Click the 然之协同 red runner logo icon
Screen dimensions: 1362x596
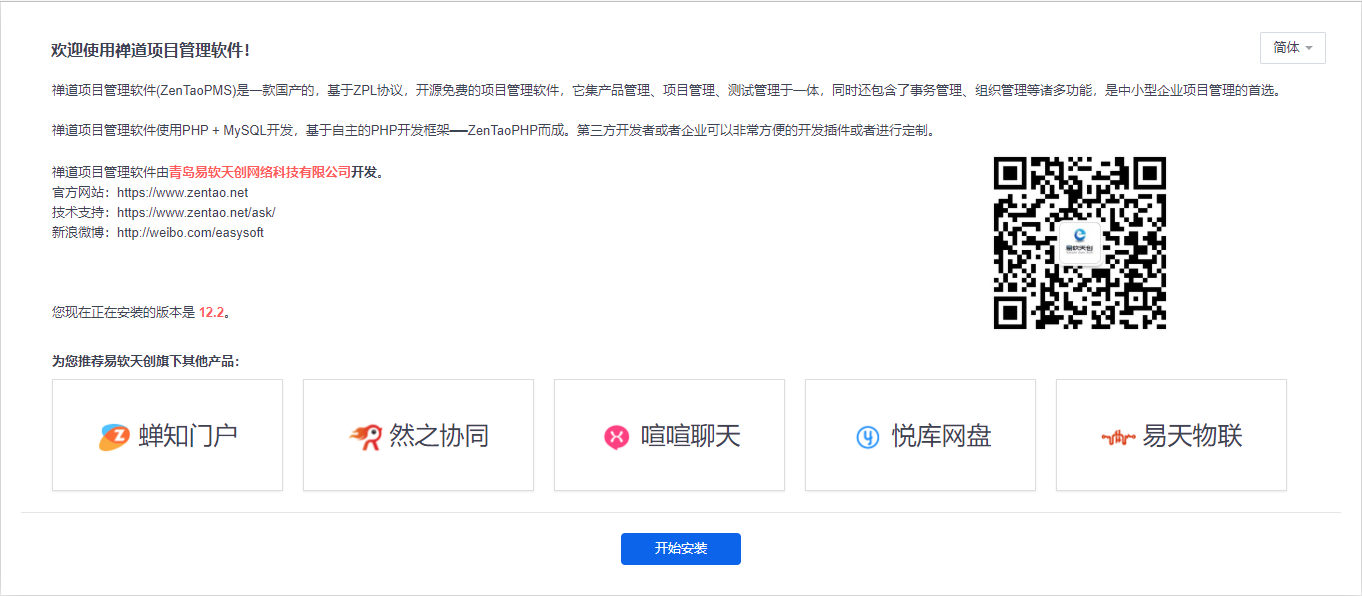[x=365, y=437]
